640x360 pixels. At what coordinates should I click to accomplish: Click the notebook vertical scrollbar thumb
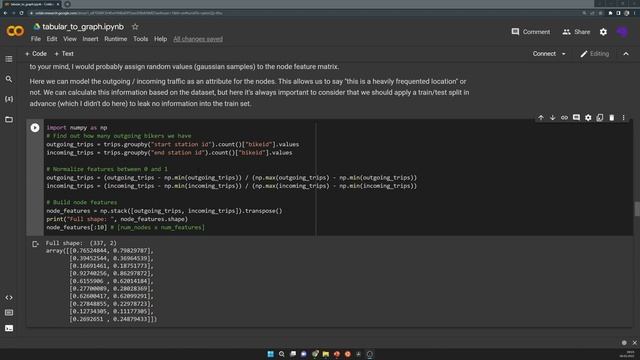point(637,209)
